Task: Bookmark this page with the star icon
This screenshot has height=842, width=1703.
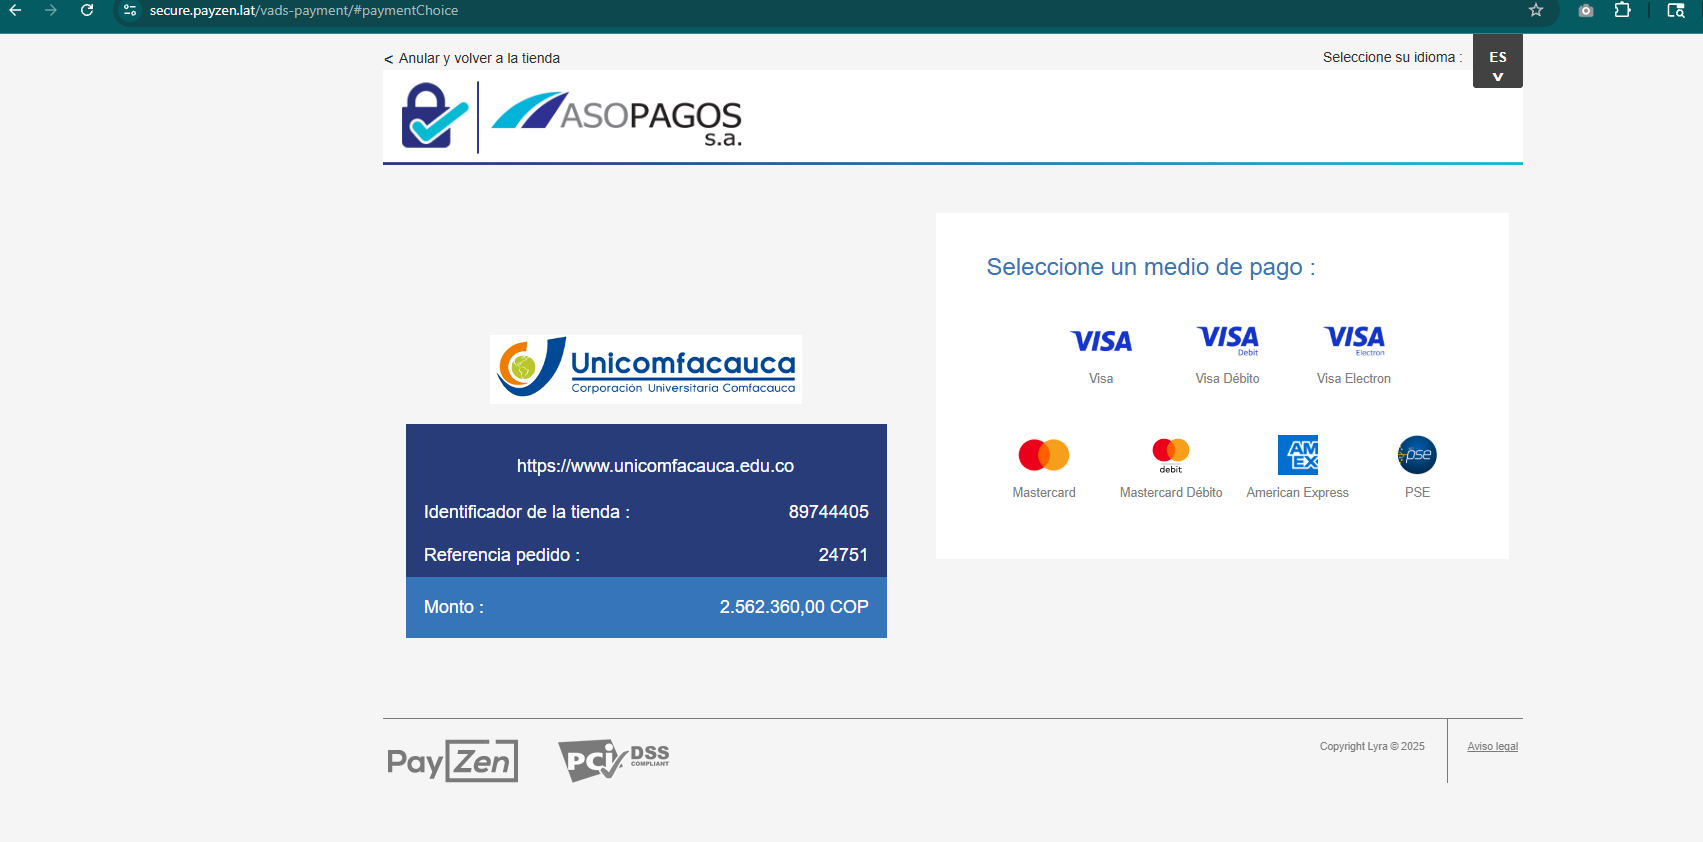Action: (x=1536, y=10)
